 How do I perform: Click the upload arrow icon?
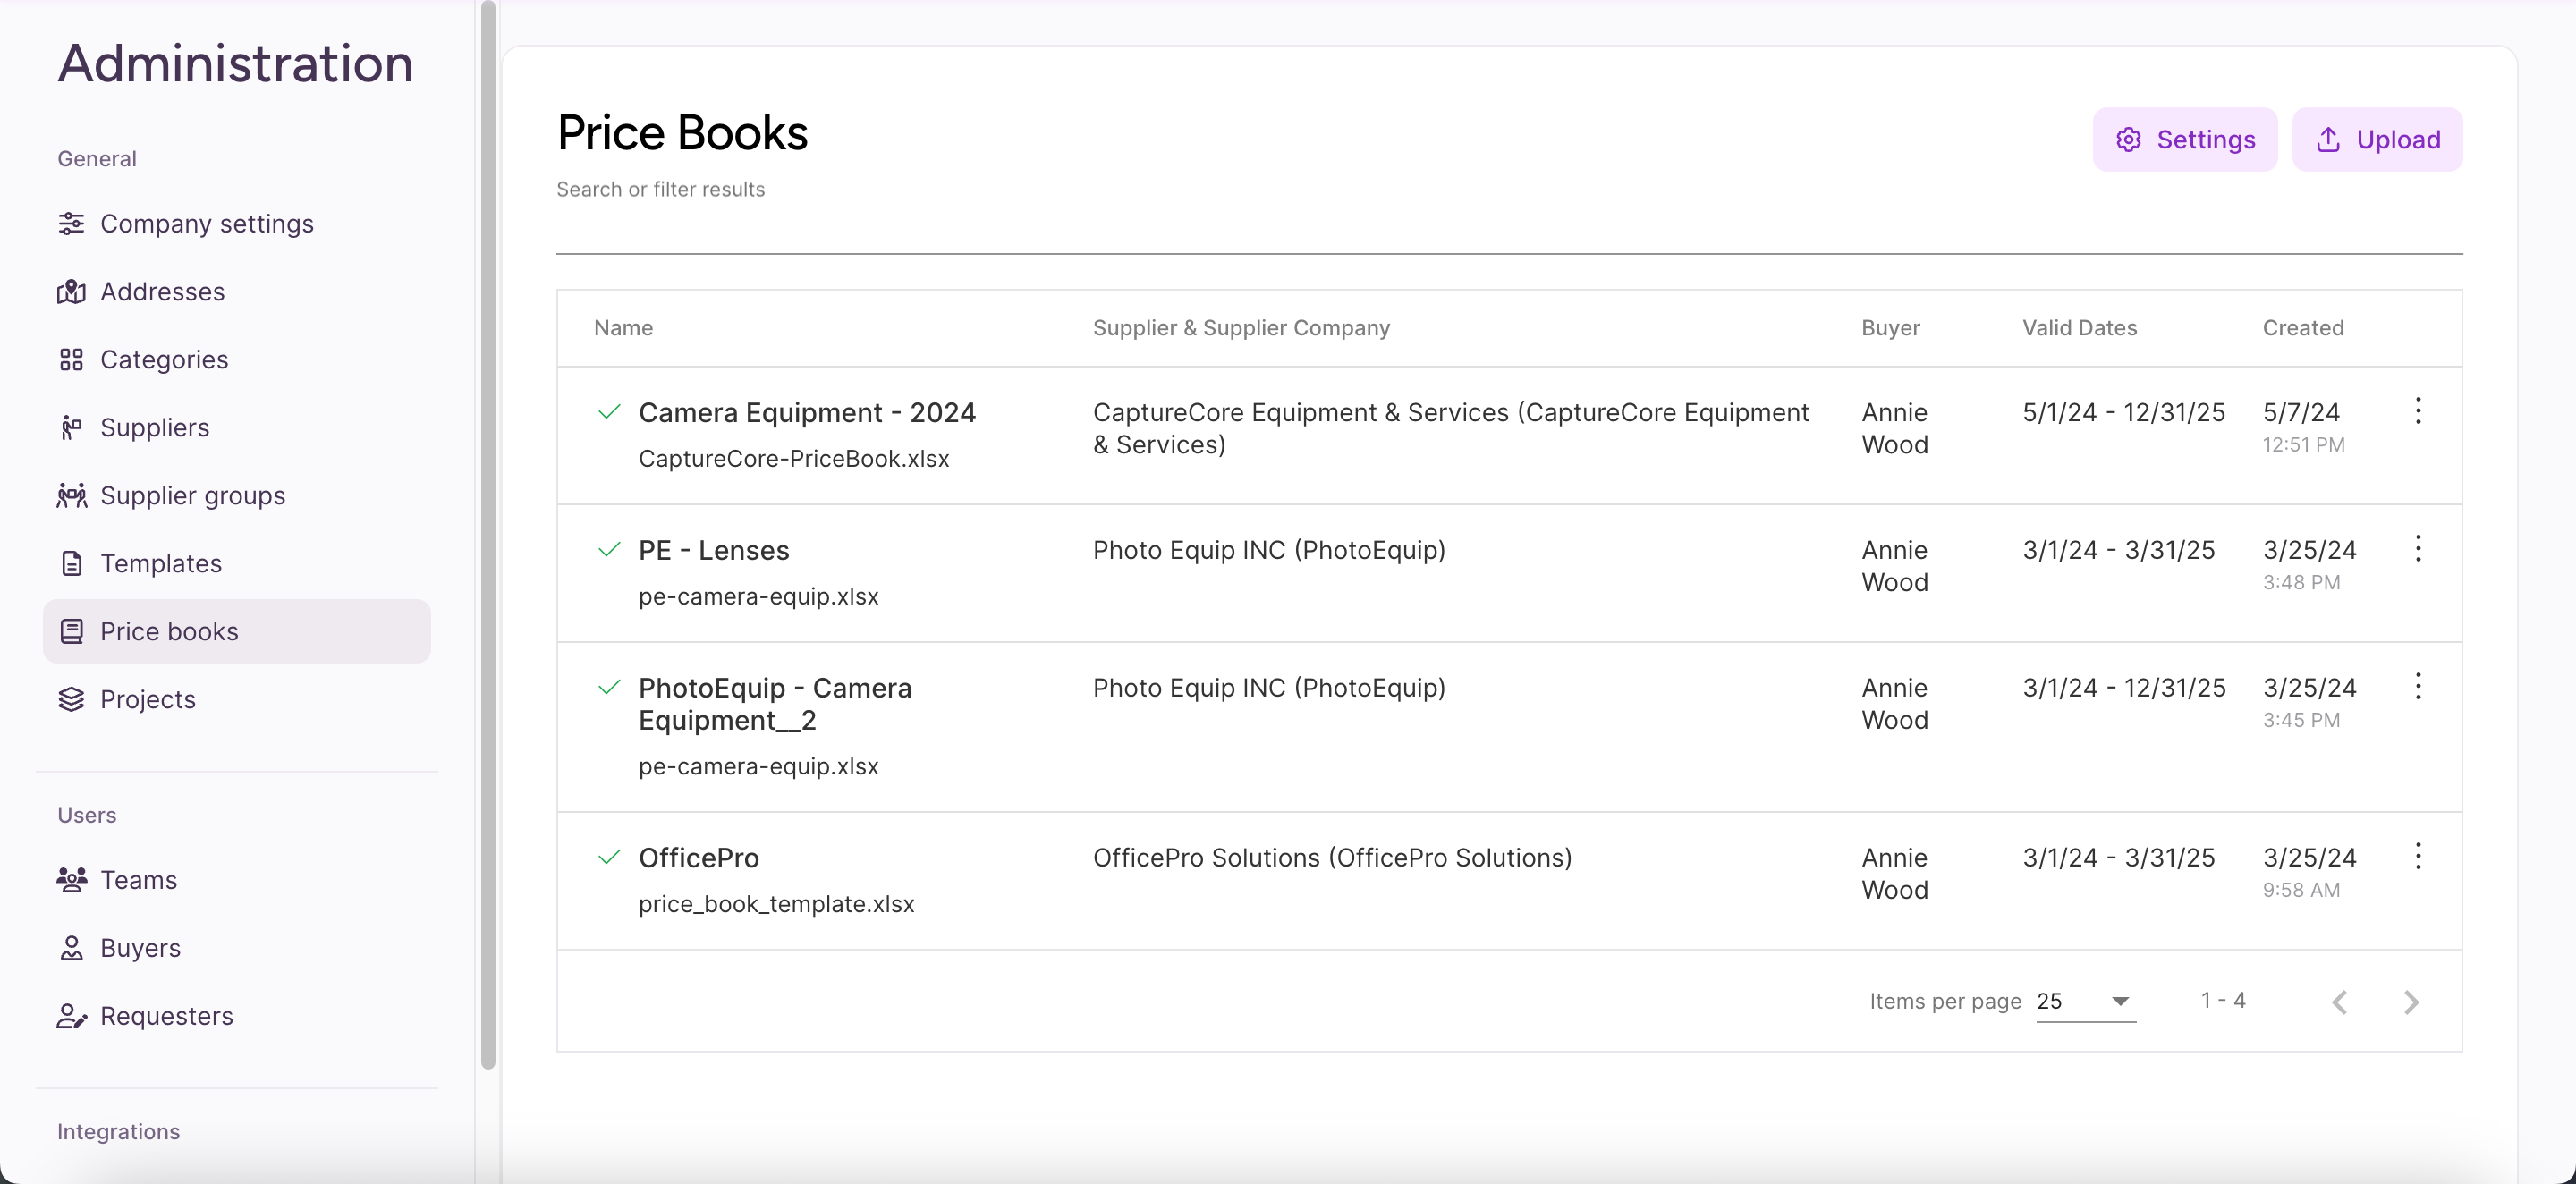[2328, 139]
